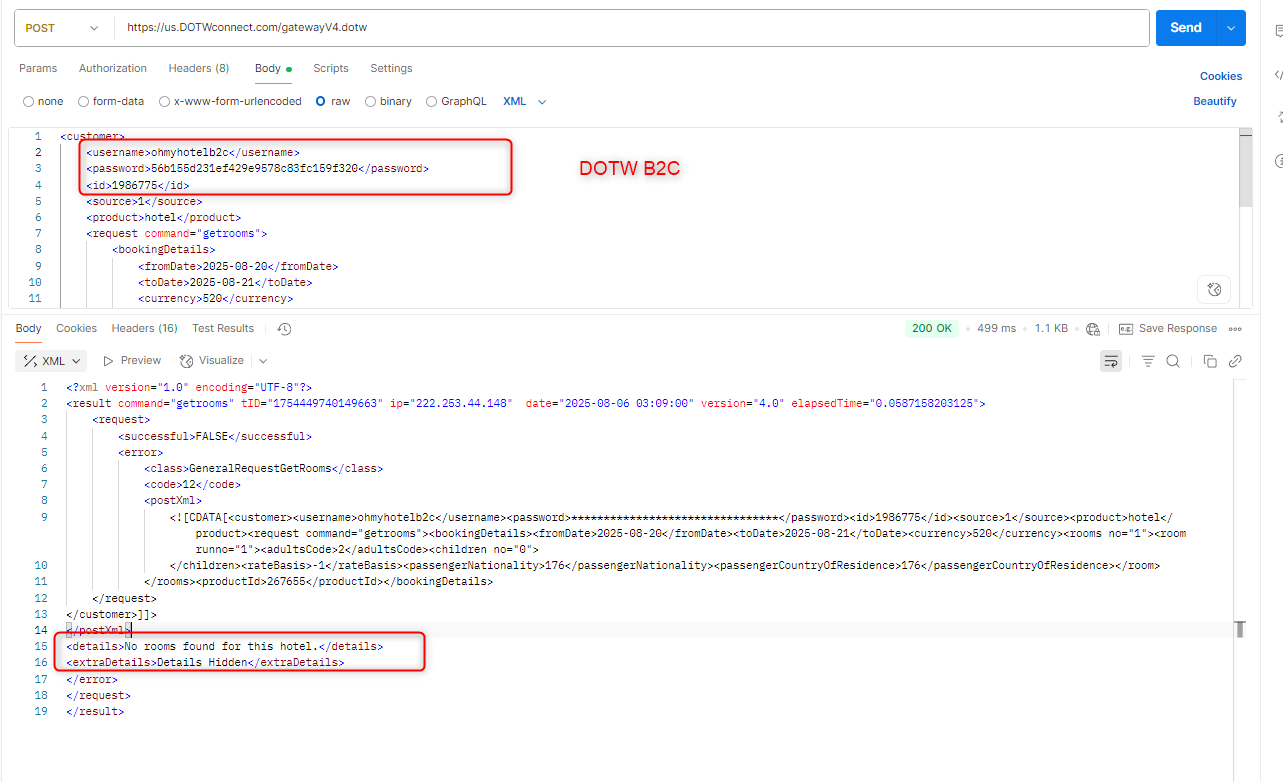Screen dimensions: 1283x782
Task: Click the Save Response button
Action: tap(1167, 329)
